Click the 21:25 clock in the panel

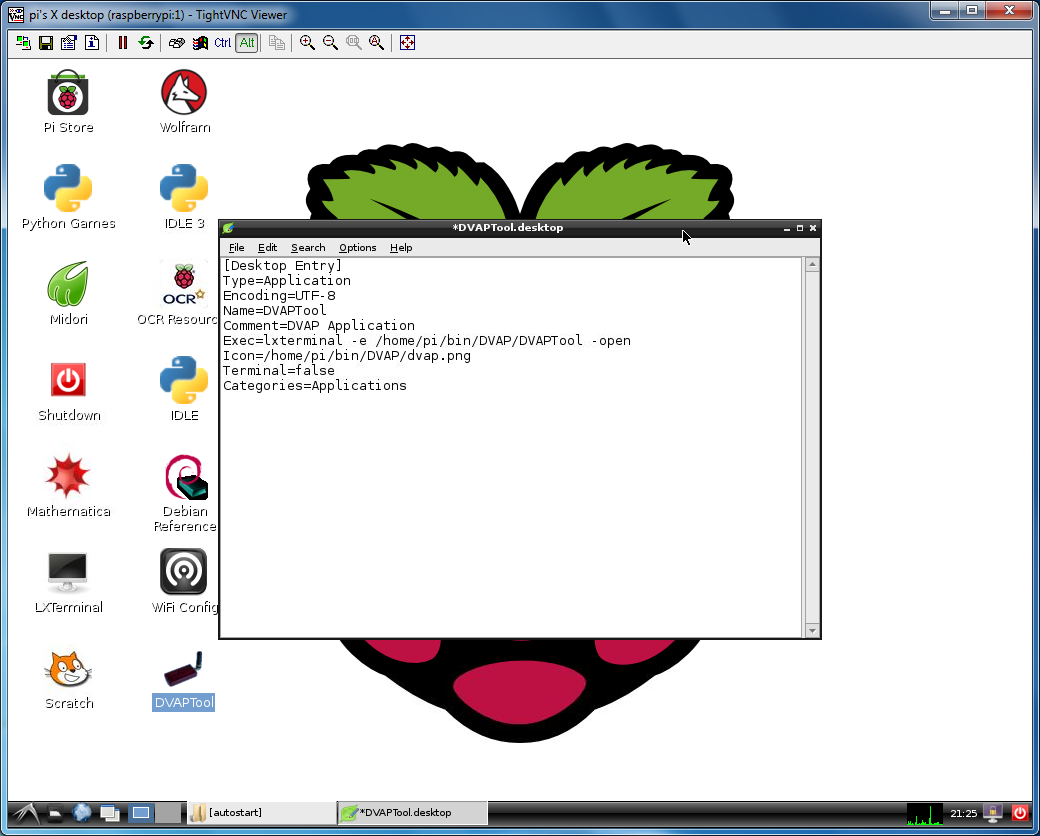click(x=963, y=813)
